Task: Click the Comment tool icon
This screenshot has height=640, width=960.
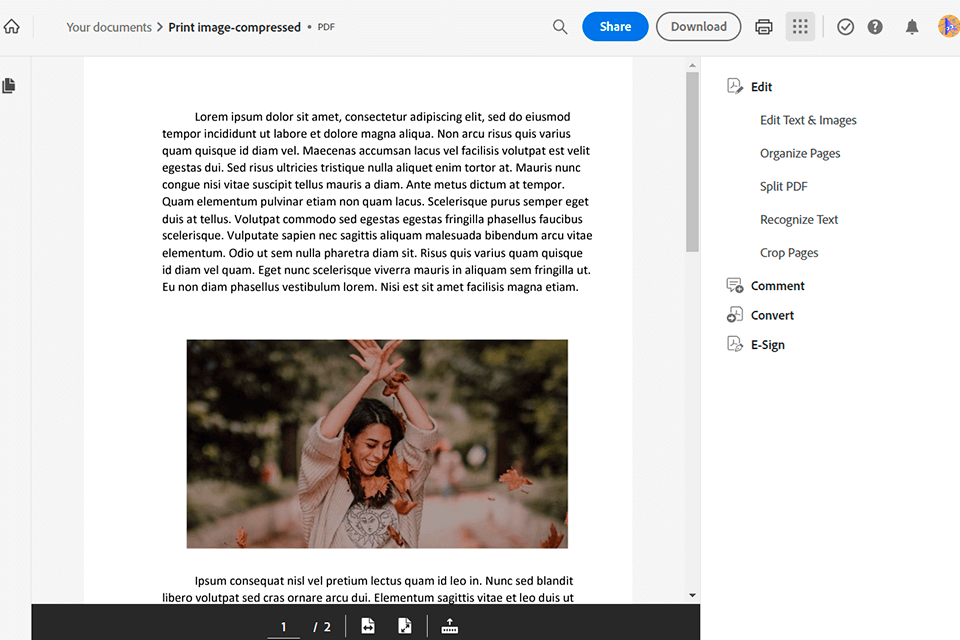Action: (735, 285)
